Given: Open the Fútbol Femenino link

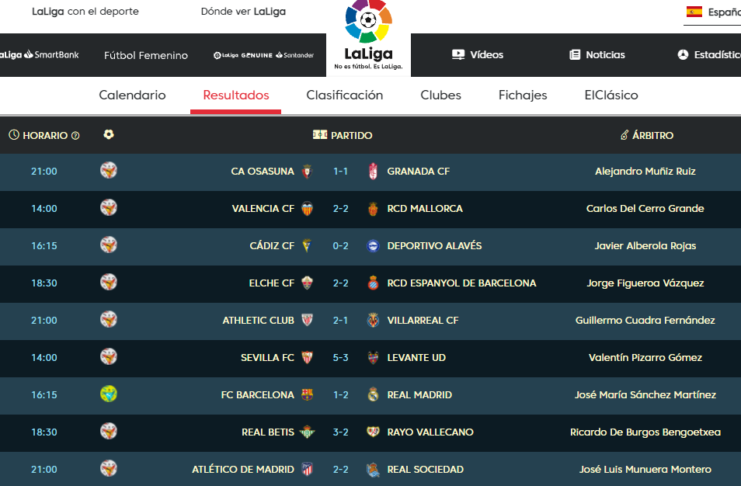Looking at the screenshot, I should click(x=146, y=55).
